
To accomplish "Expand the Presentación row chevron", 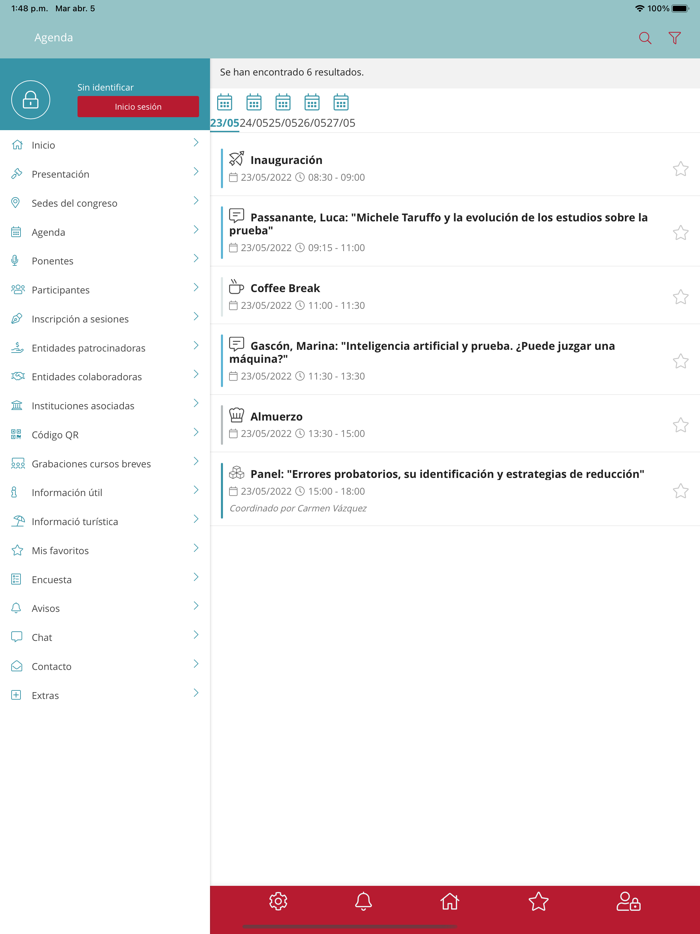I will 195,172.
